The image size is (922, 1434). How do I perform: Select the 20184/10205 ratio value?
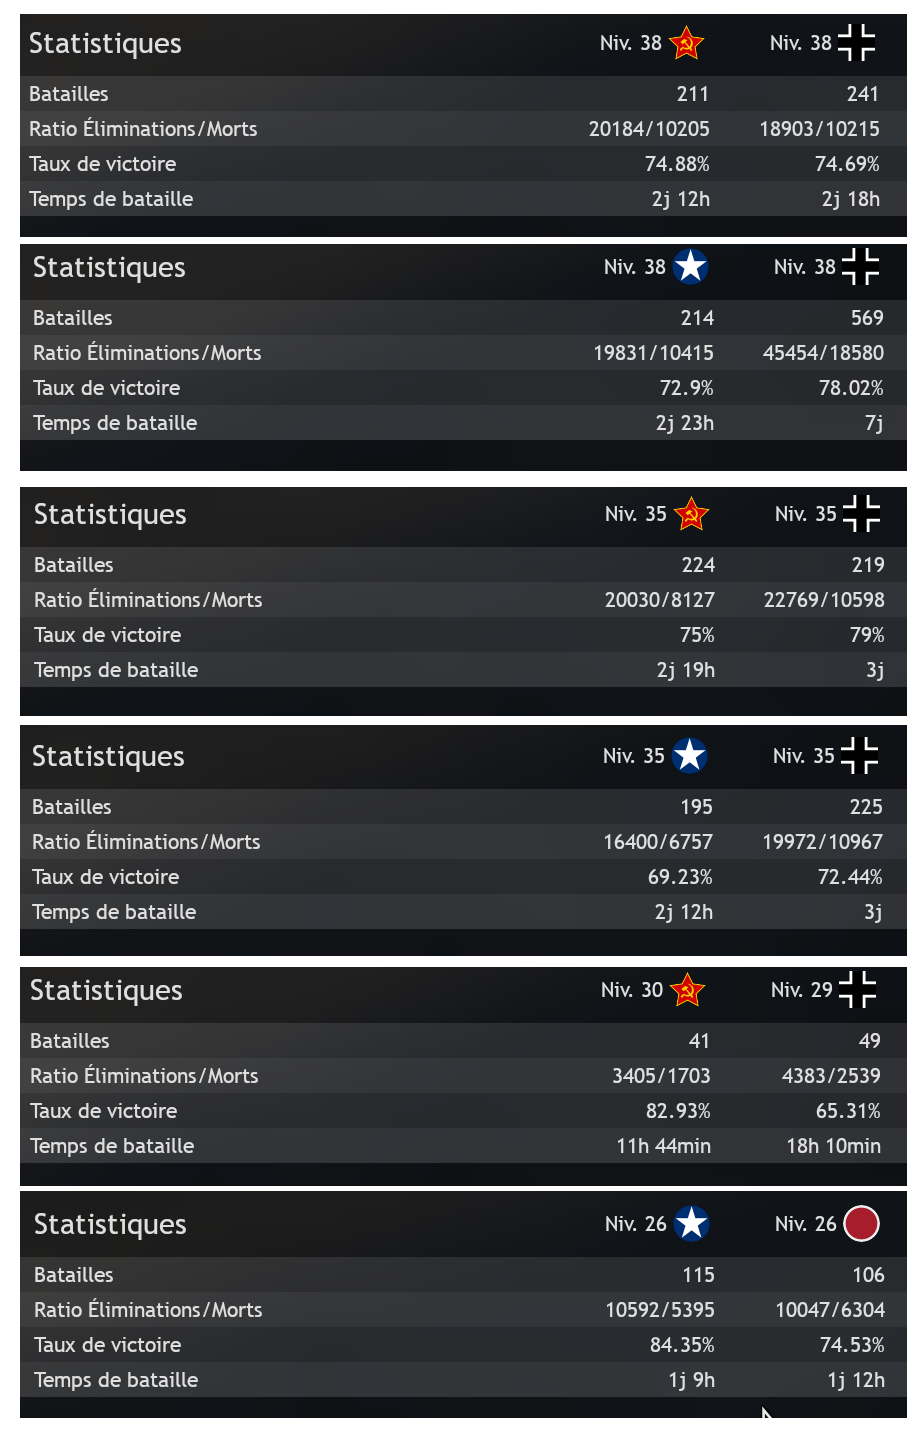[x=649, y=129]
